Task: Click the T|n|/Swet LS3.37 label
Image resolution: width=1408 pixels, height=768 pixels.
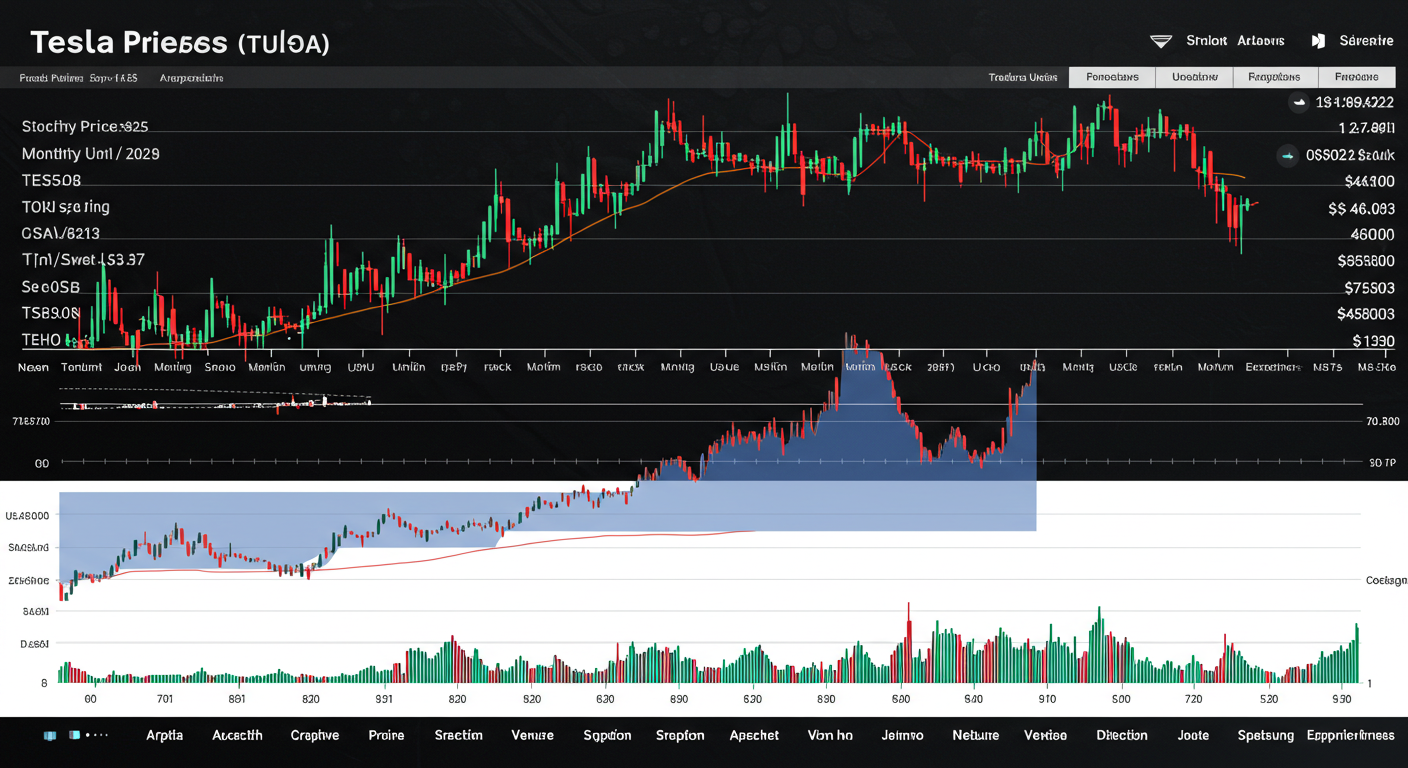Action: point(83,260)
